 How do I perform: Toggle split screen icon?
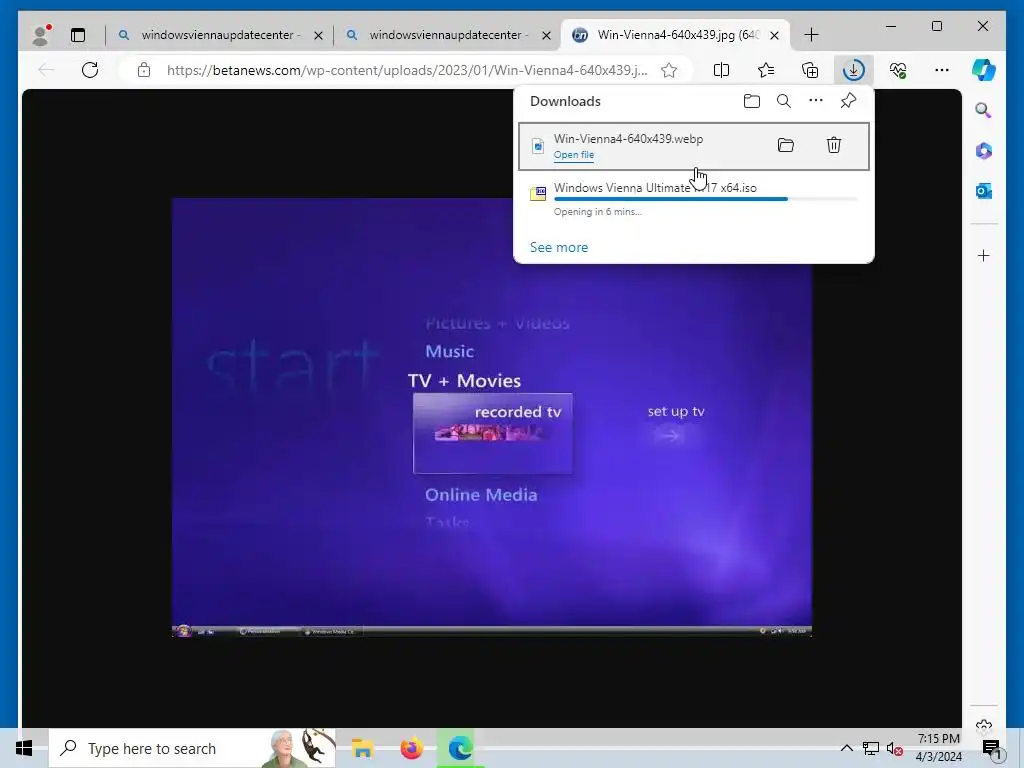[x=722, y=70]
